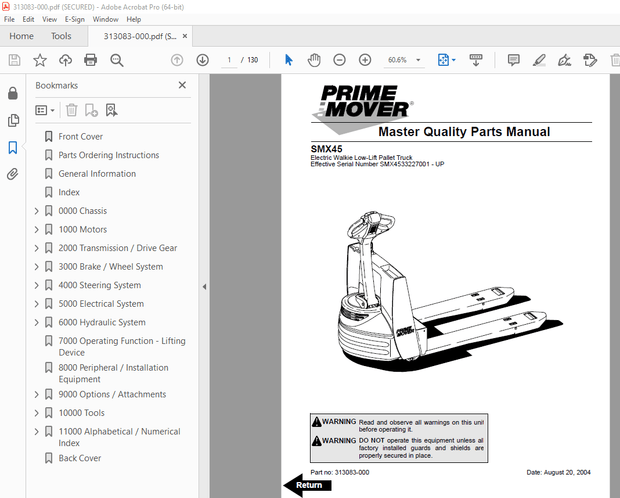
Task: Activate the Hand pan tool
Action: click(x=314, y=60)
